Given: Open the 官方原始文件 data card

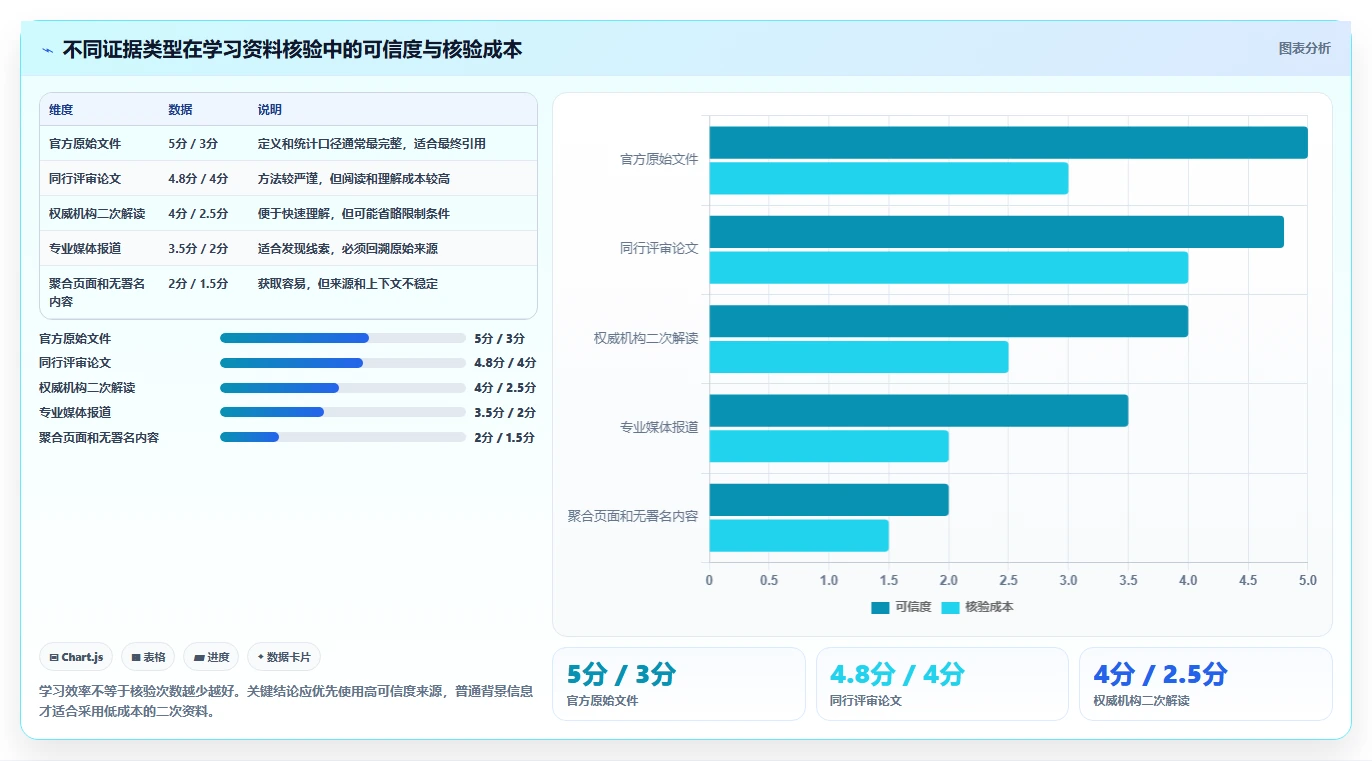Looking at the screenshot, I should (x=679, y=684).
